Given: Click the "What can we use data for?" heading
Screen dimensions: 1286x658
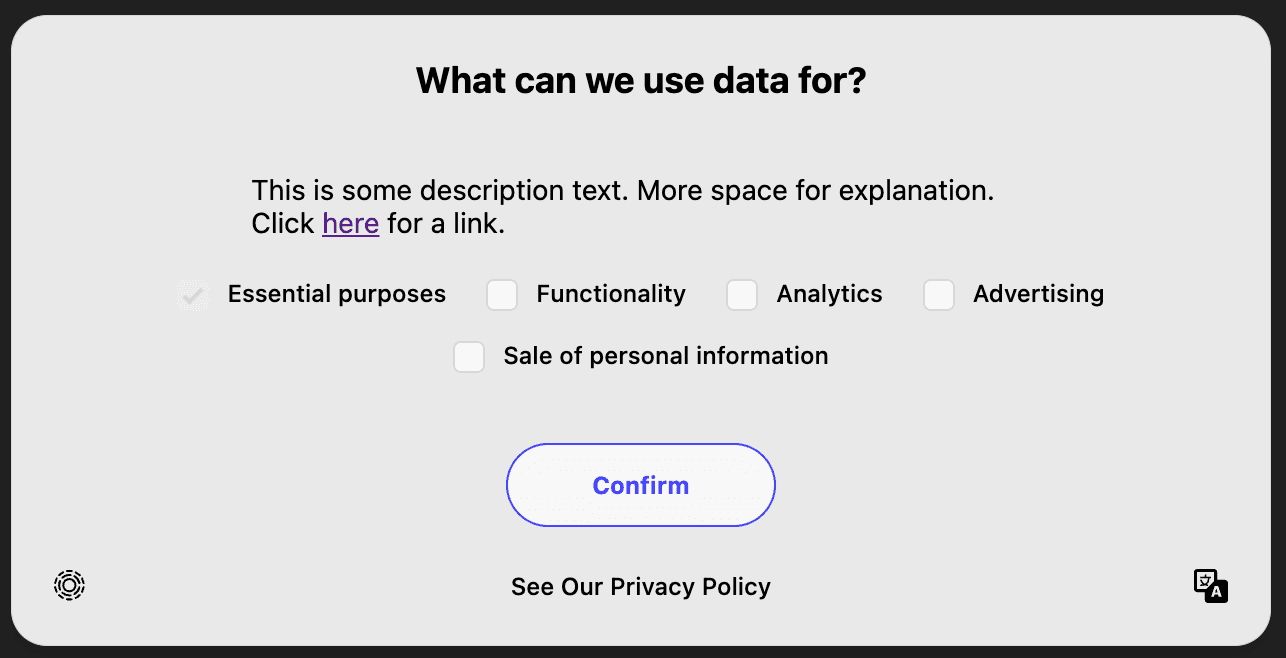Looking at the screenshot, I should (x=641, y=81).
